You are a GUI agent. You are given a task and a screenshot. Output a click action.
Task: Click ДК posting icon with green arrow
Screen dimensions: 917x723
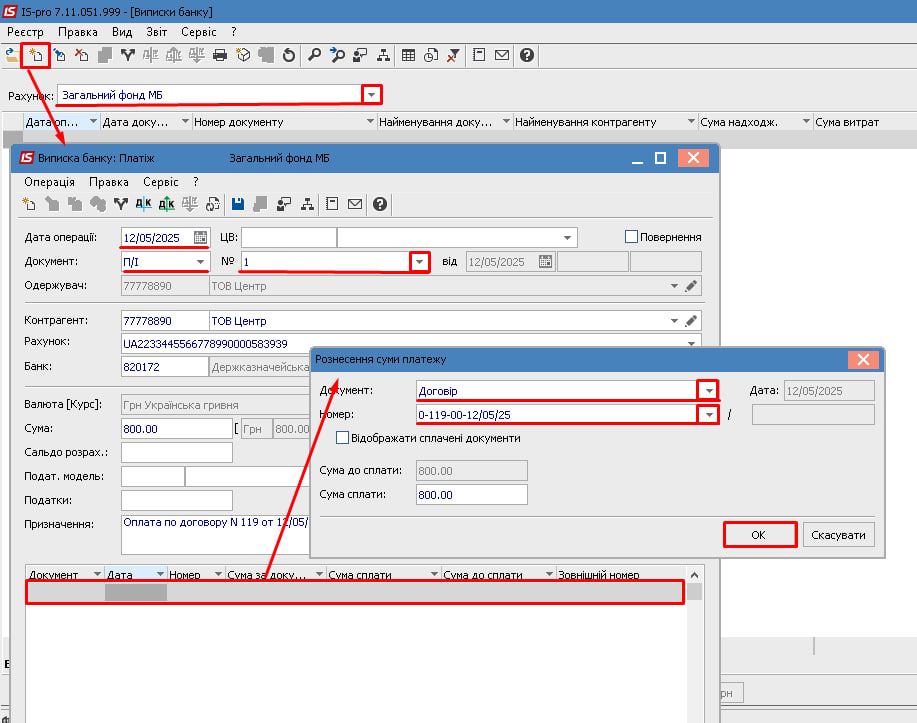(167, 204)
